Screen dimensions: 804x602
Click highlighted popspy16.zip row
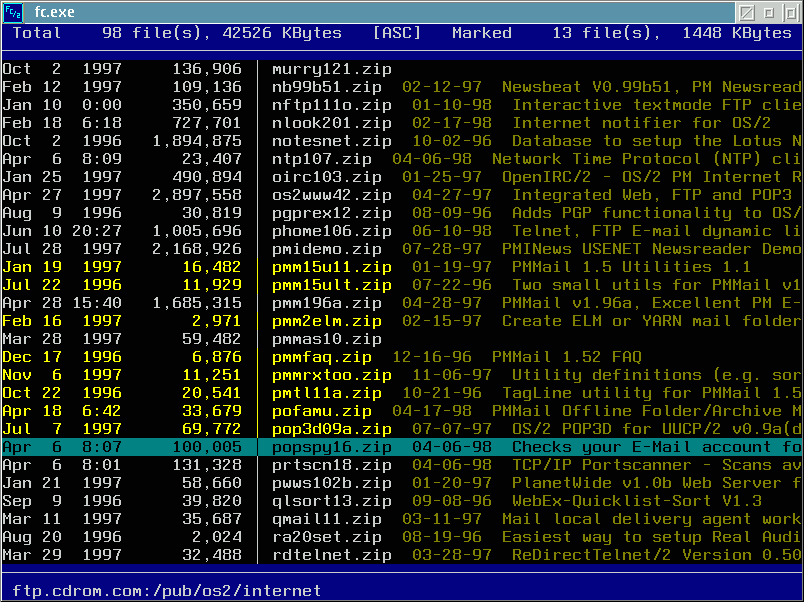click(x=402, y=447)
